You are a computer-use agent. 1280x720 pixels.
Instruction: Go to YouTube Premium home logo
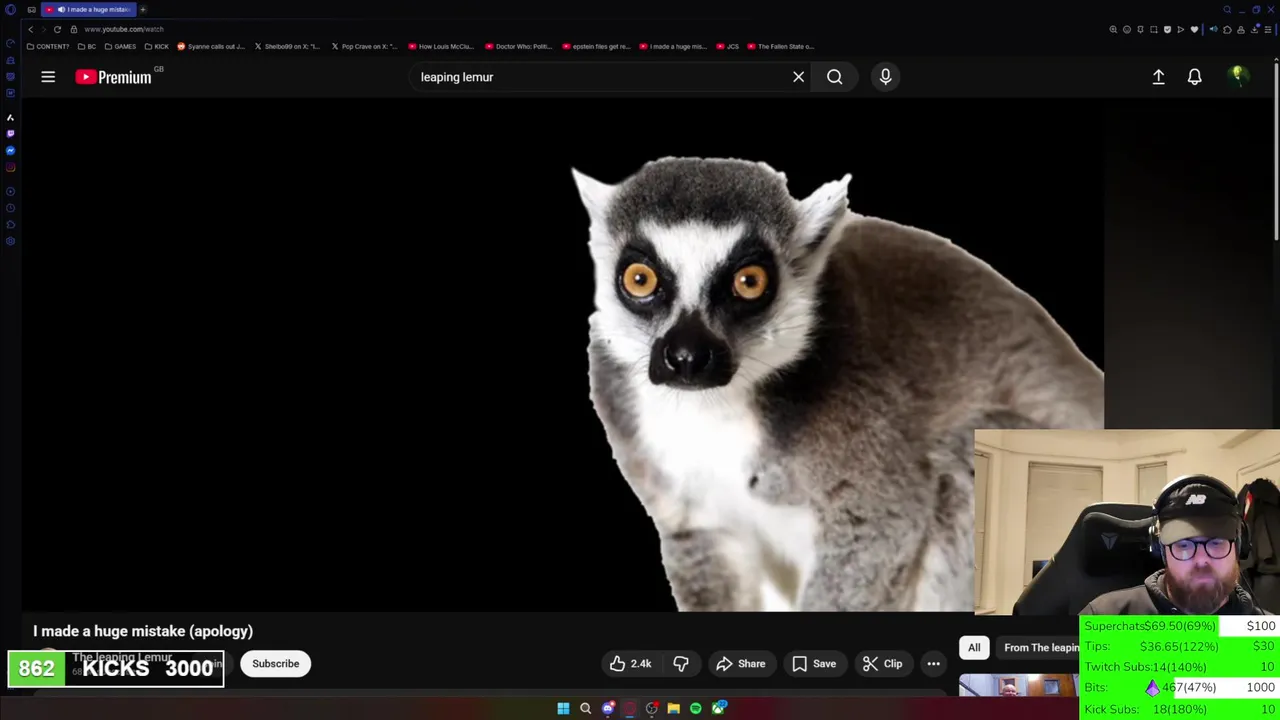(113, 77)
